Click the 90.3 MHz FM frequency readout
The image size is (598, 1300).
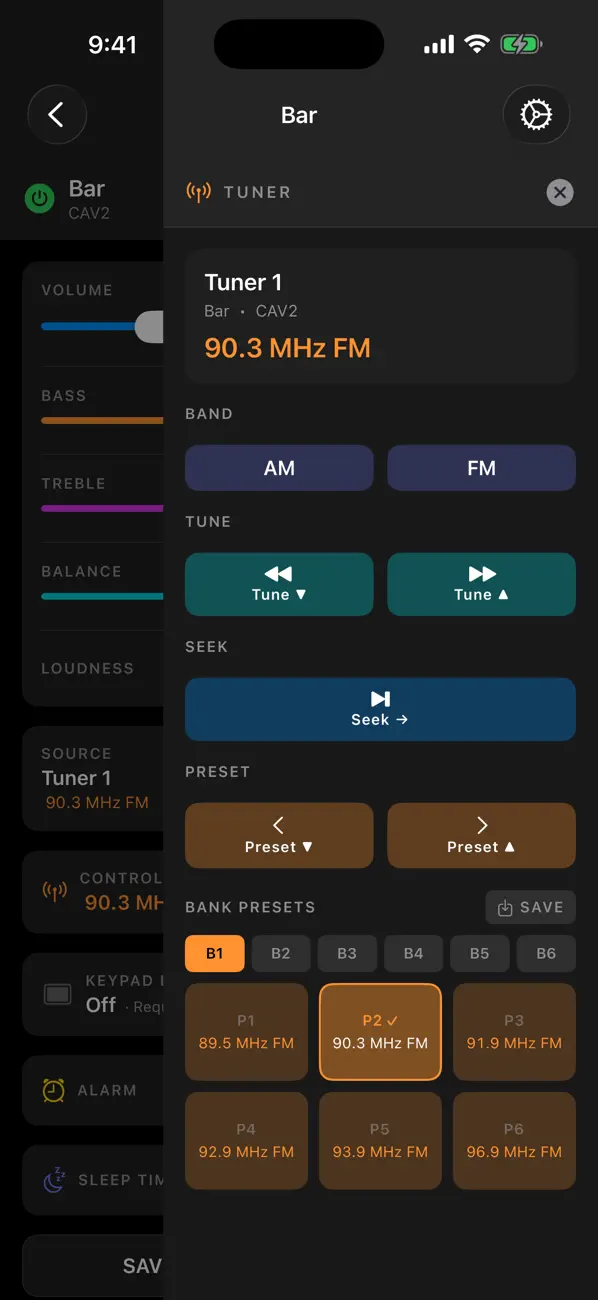click(x=288, y=348)
